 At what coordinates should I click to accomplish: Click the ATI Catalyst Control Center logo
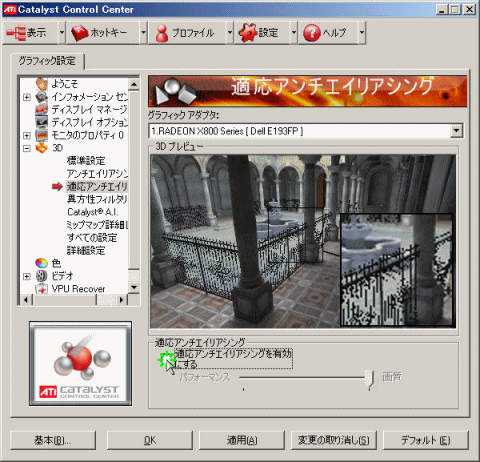(80, 363)
